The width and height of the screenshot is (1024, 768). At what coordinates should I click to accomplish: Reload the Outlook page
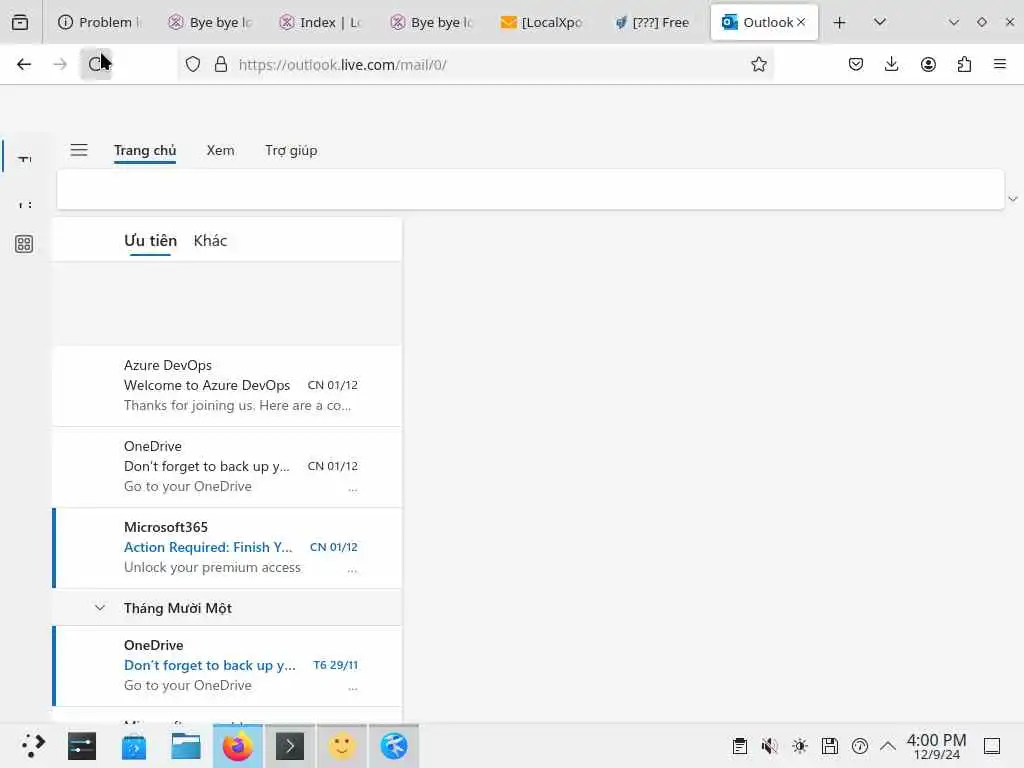click(x=96, y=64)
